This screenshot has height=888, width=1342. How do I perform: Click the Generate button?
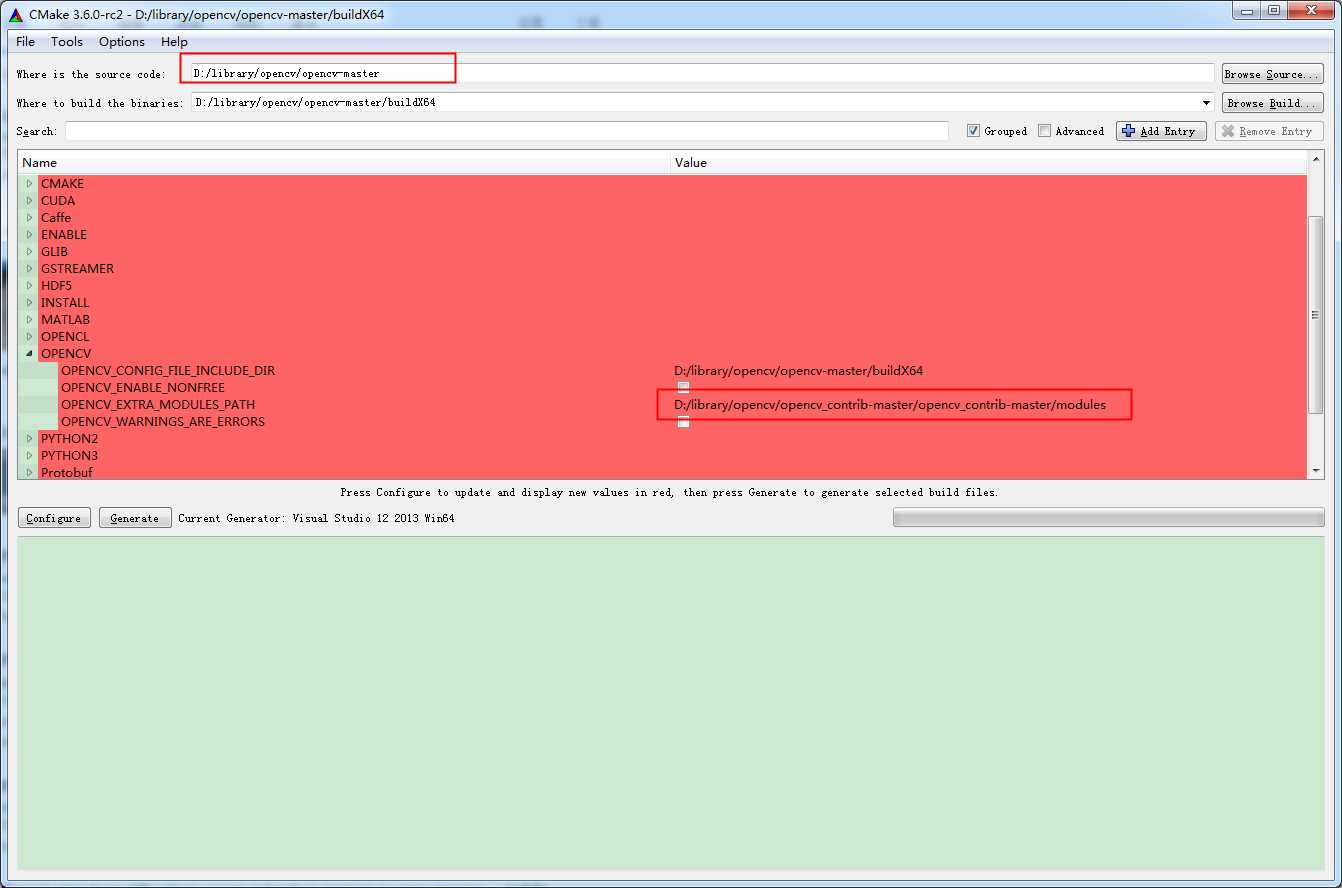click(135, 518)
